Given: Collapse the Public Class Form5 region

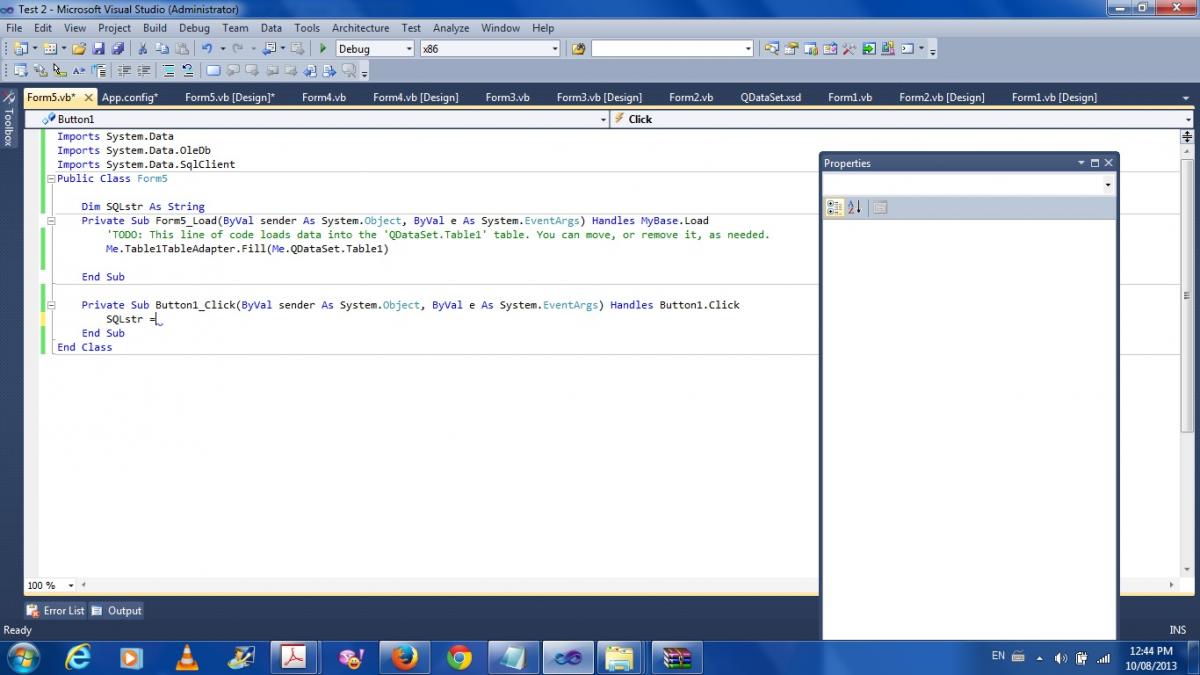Looking at the screenshot, I should [51, 179].
